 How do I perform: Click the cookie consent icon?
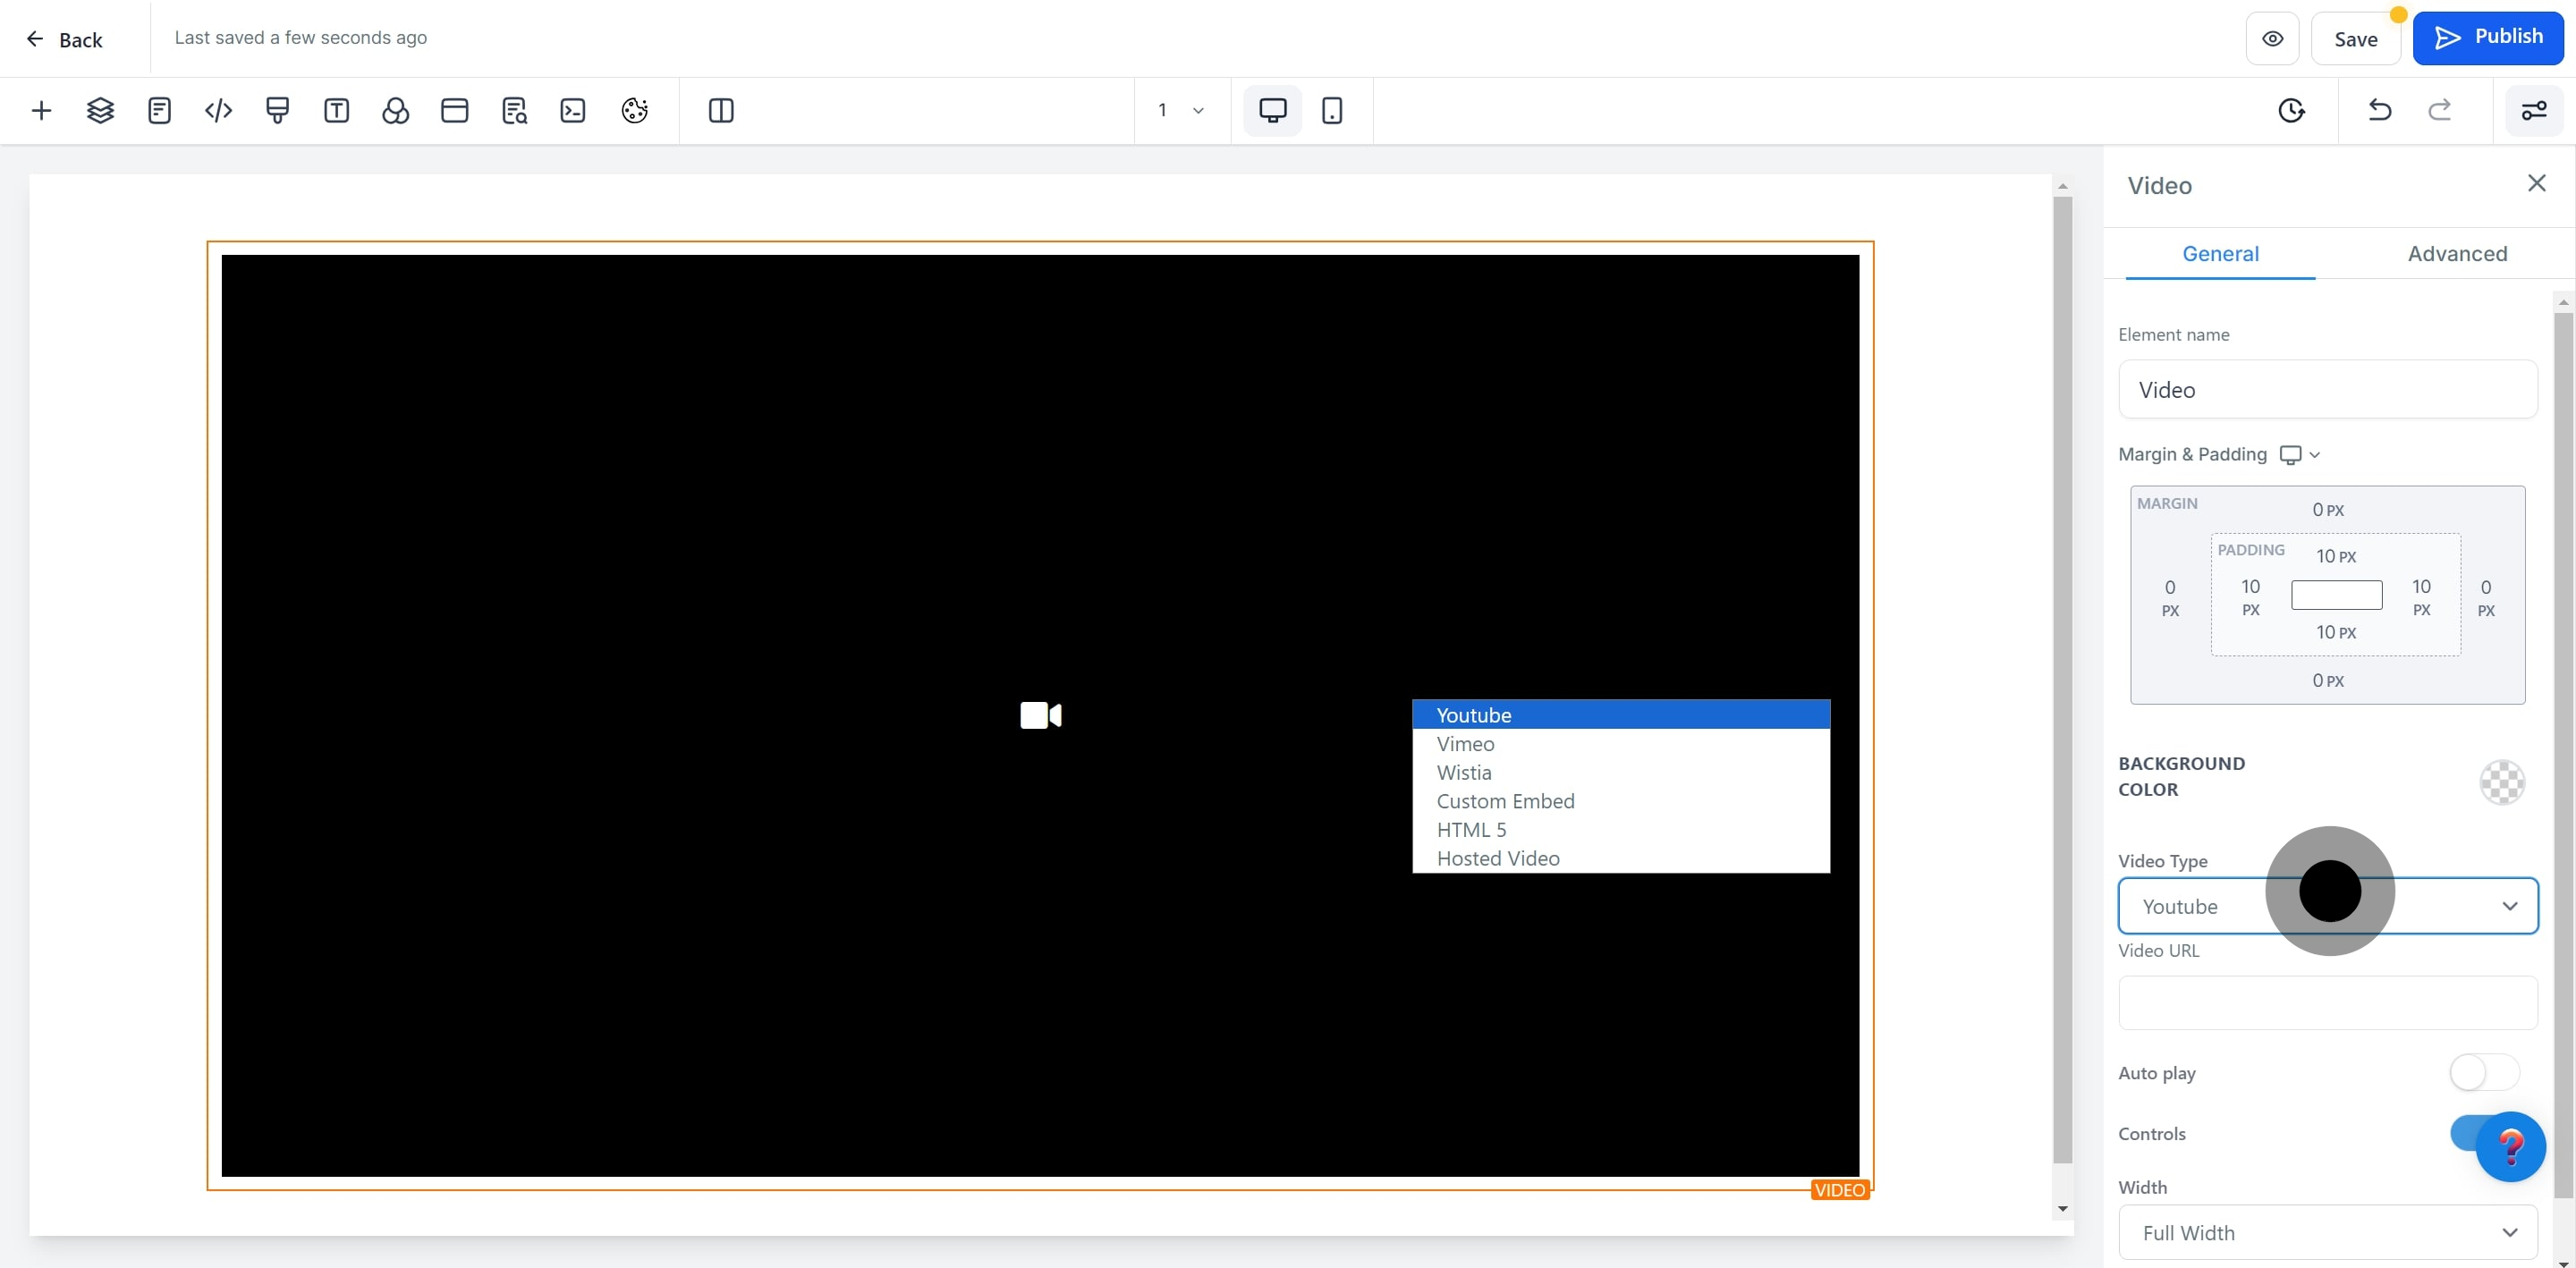pos(634,110)
